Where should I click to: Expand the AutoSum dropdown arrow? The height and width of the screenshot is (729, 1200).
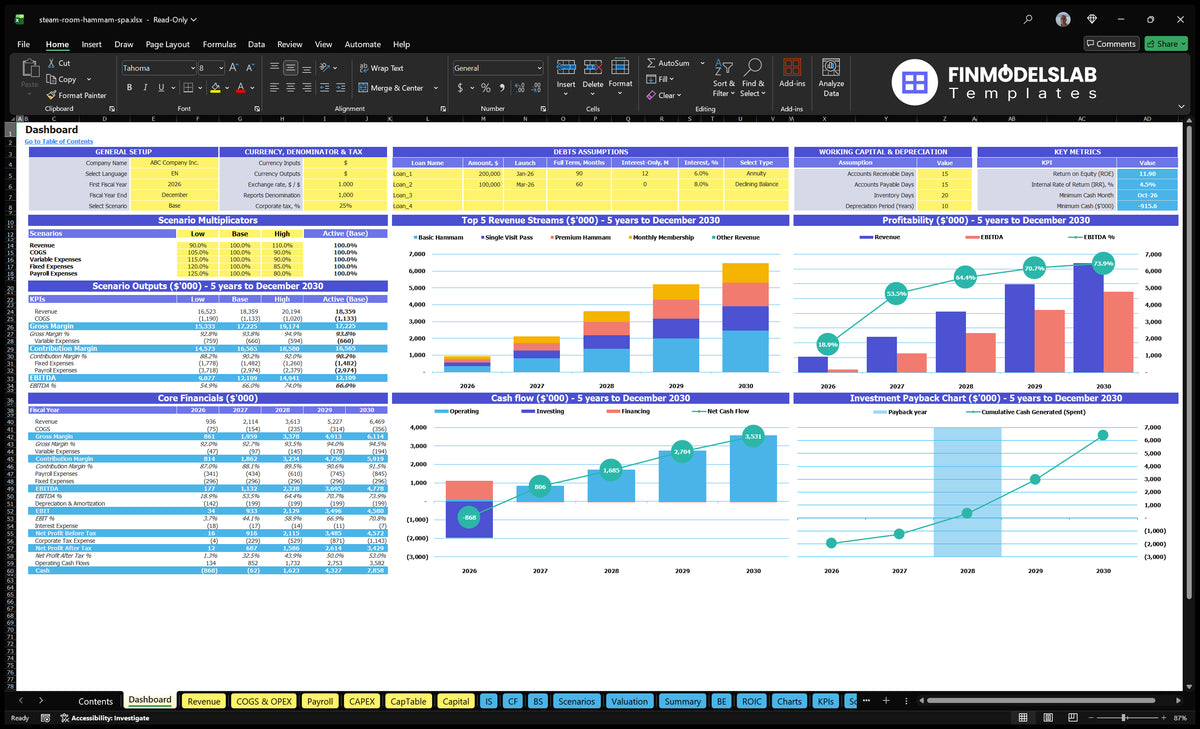tap(702, 63)
